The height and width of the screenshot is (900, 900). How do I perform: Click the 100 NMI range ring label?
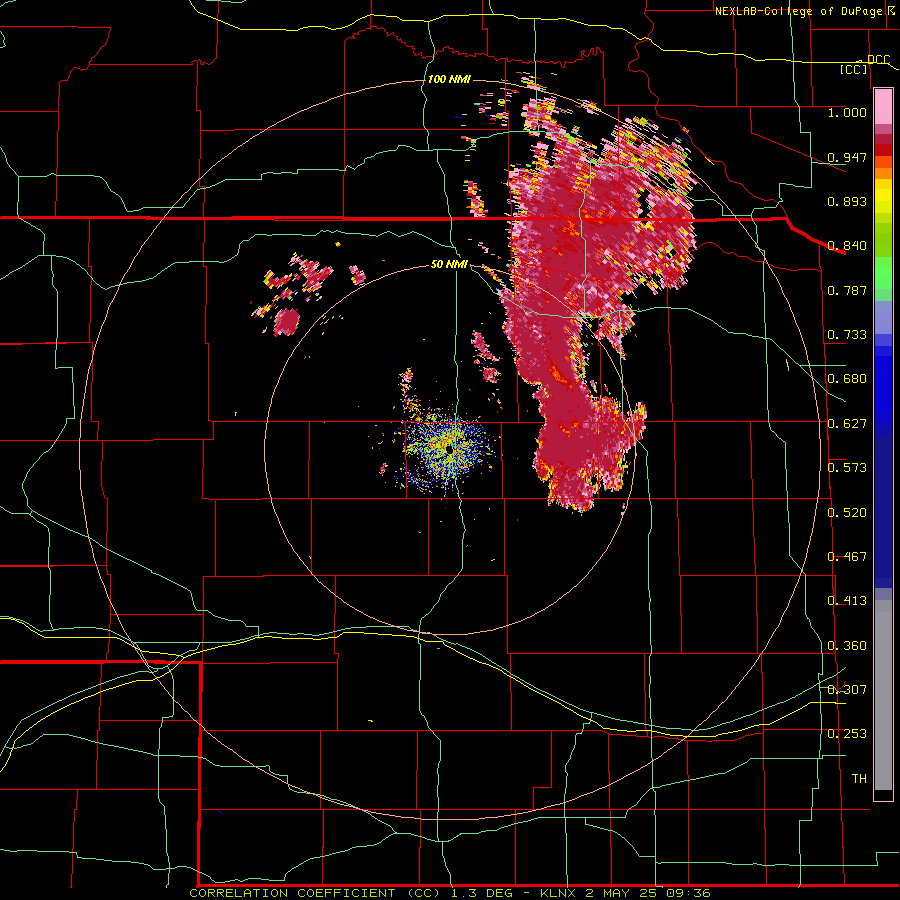[449, 79]
